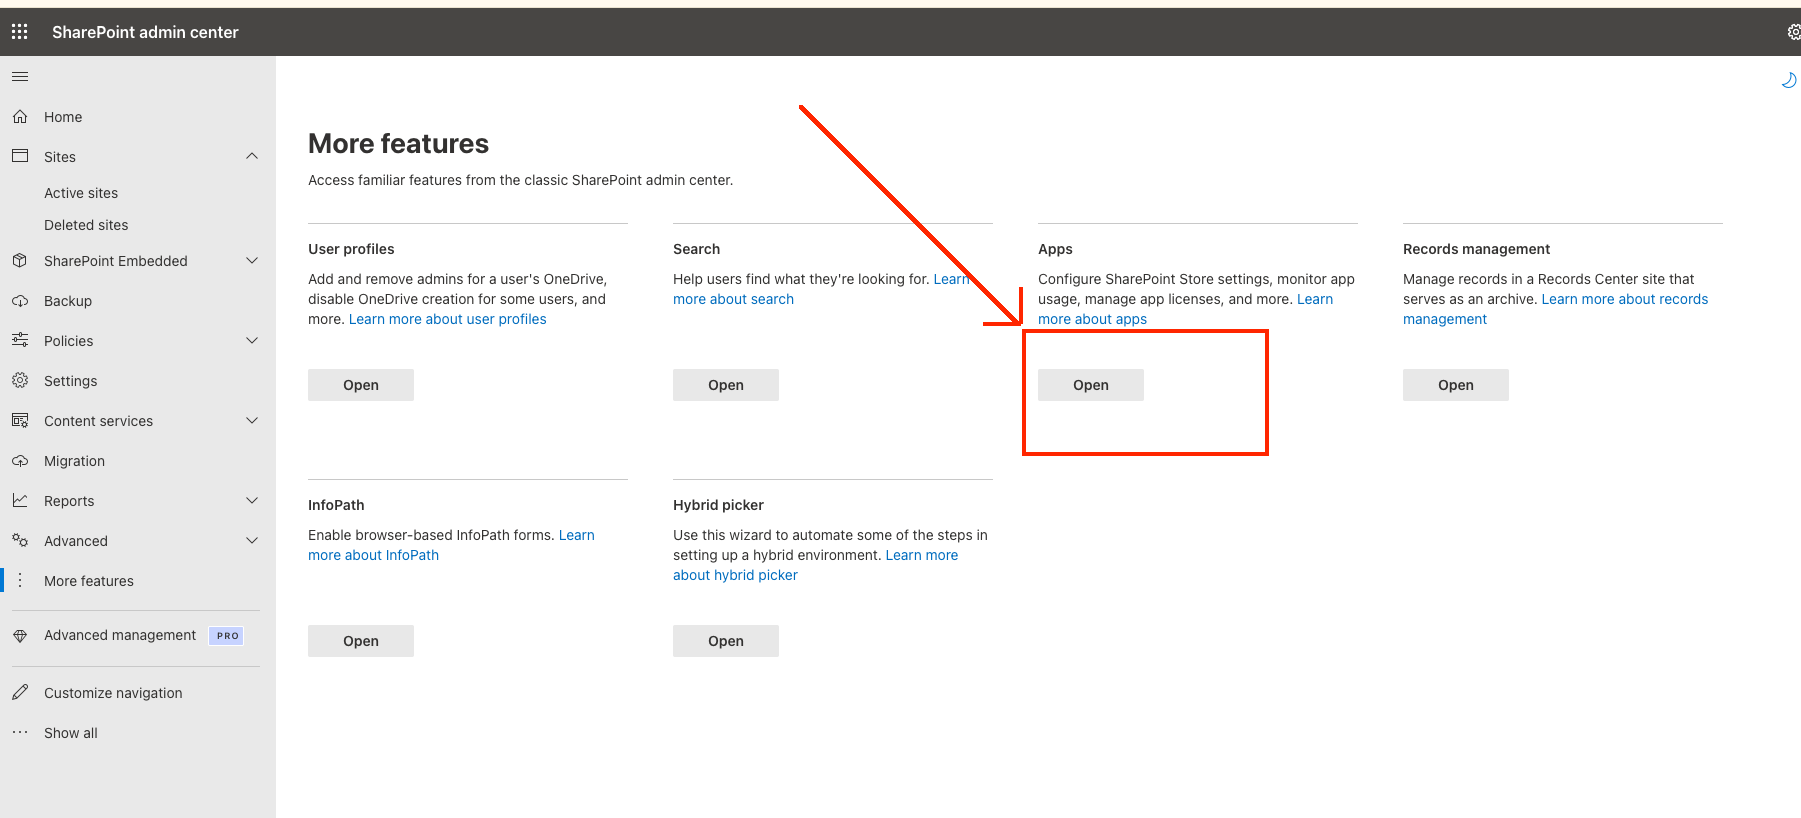1801x818 pixels.
Task: Collapse navigation with the hamburger icon
Action: pos(20,77)
